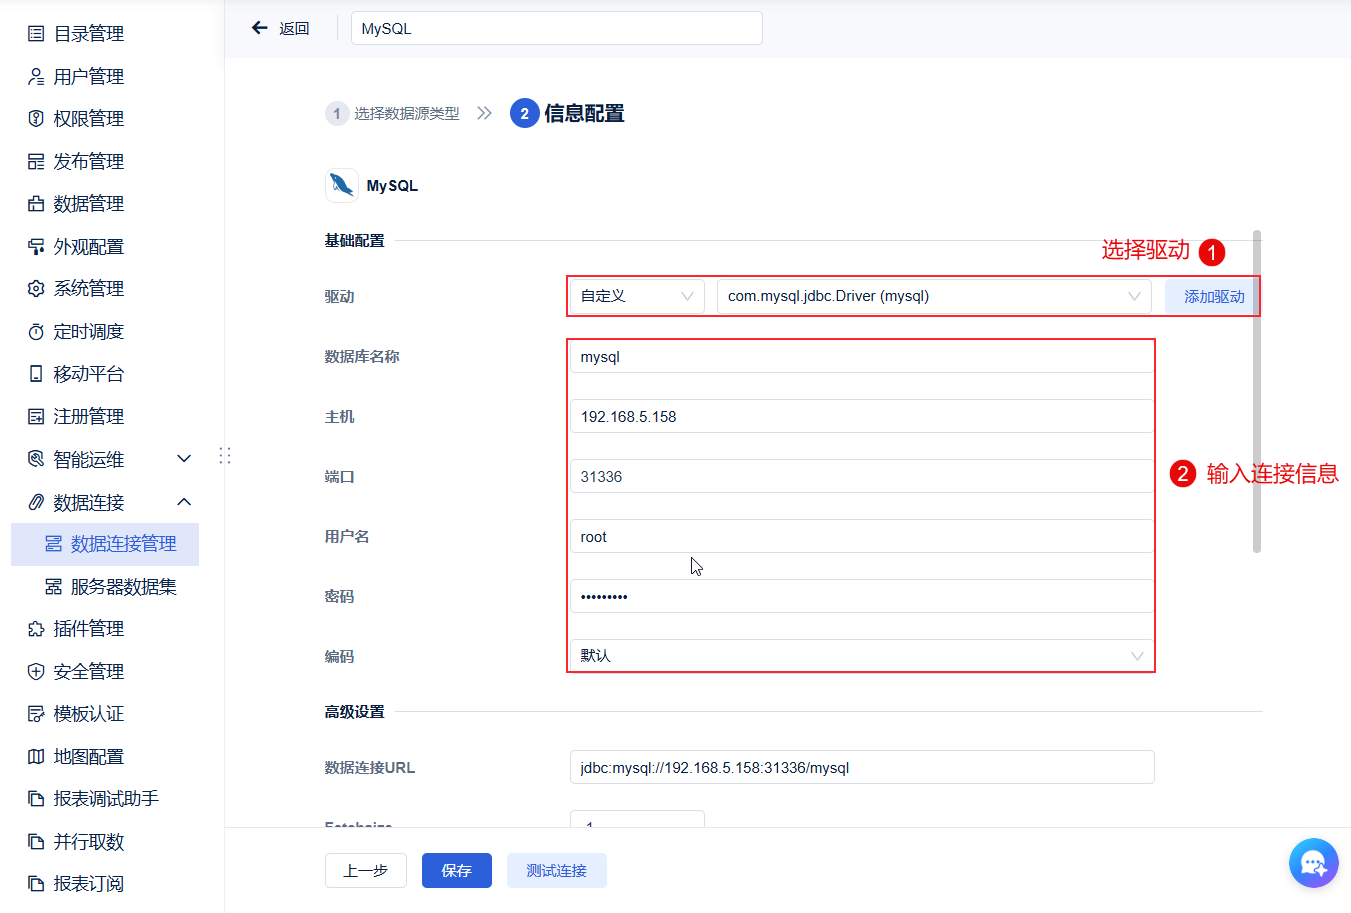Open the com.mysql.jdbc.Driver dropdown
1351x913 pixels.
(934, 296)
